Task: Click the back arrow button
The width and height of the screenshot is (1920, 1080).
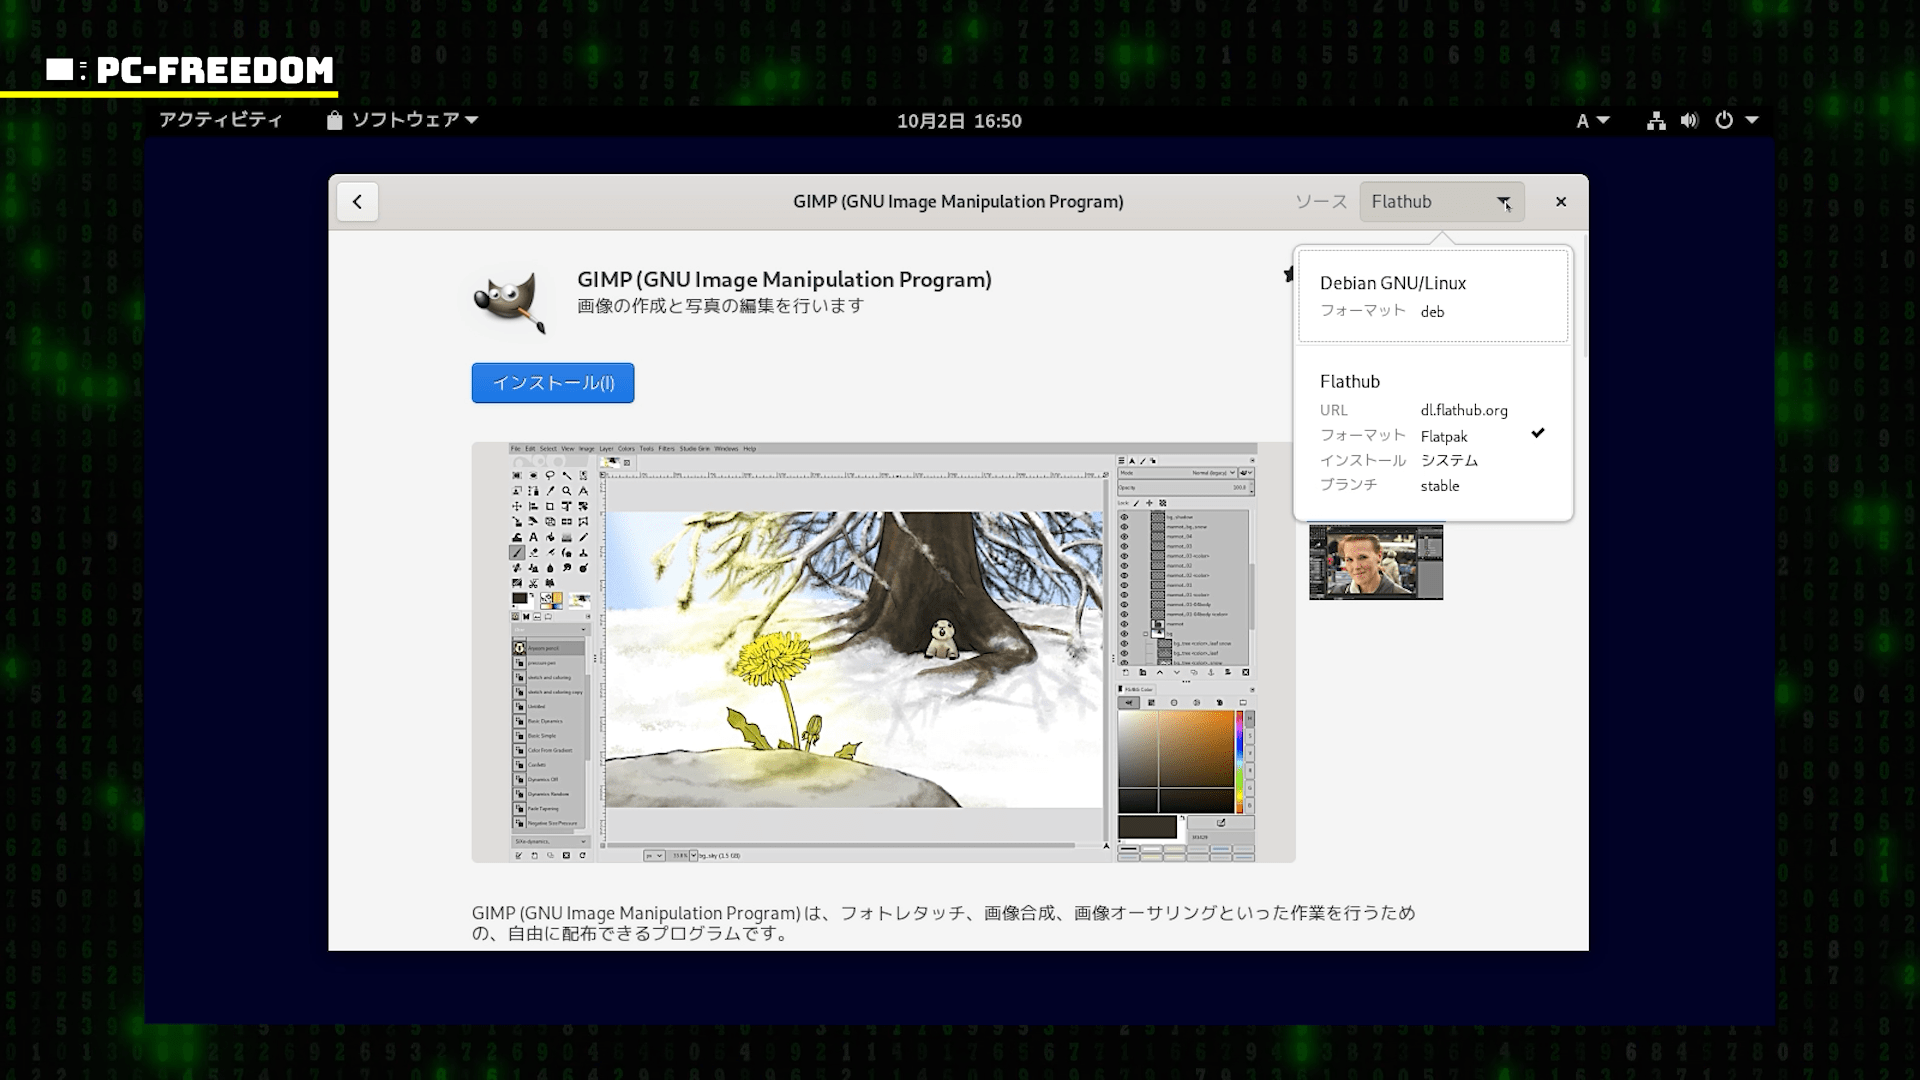Action: click(x=357, y=202)
